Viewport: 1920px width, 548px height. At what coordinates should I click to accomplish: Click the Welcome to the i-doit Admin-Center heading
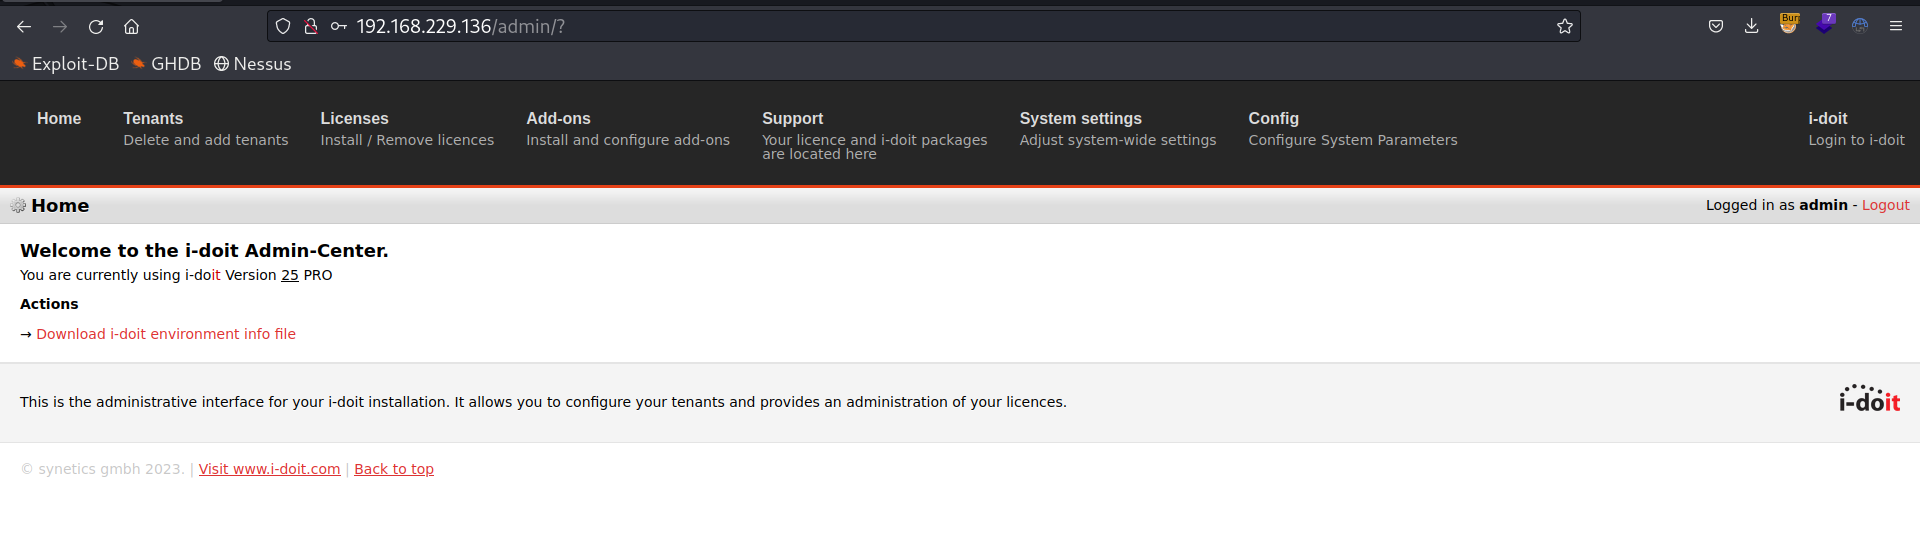(x=204, y=251)
